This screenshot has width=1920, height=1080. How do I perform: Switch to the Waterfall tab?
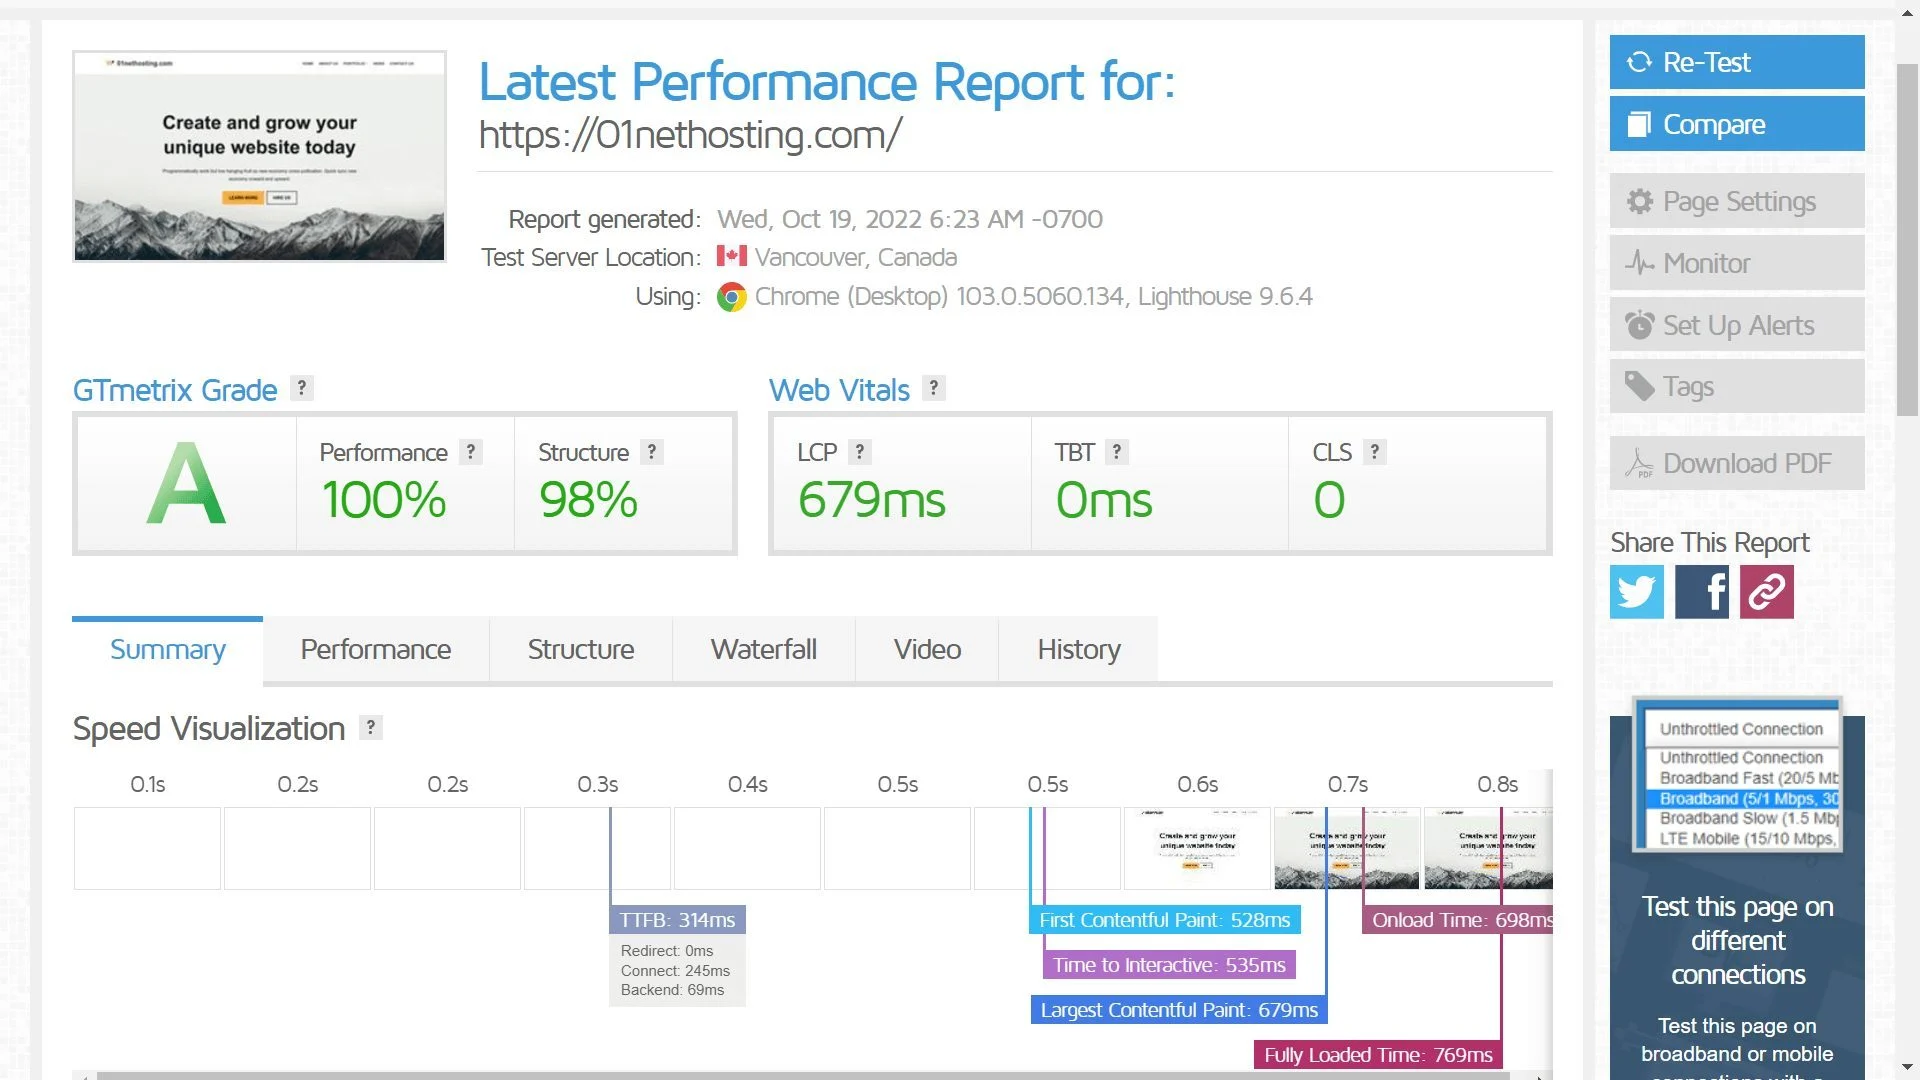[x=763, y=649]
